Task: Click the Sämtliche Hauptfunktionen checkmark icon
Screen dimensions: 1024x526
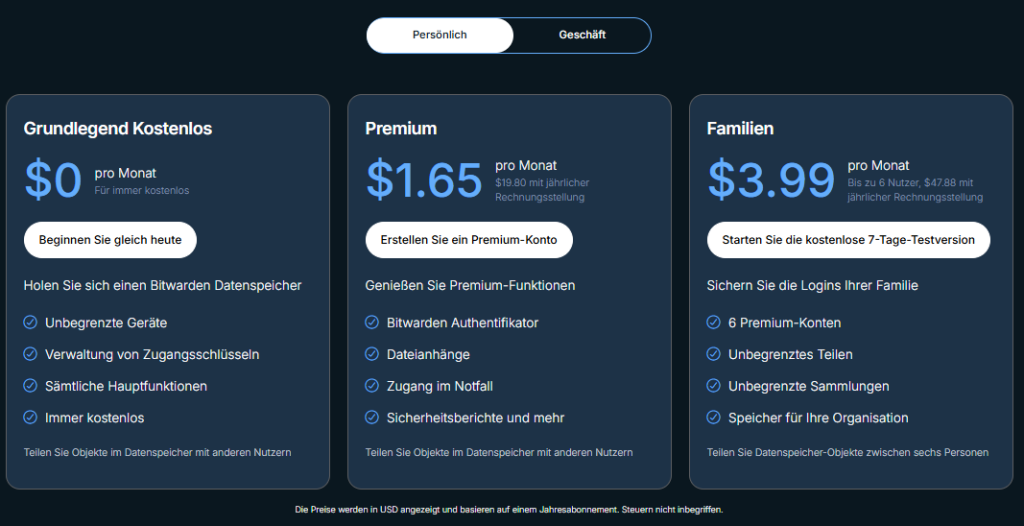Action: click(x=30, y=387)
